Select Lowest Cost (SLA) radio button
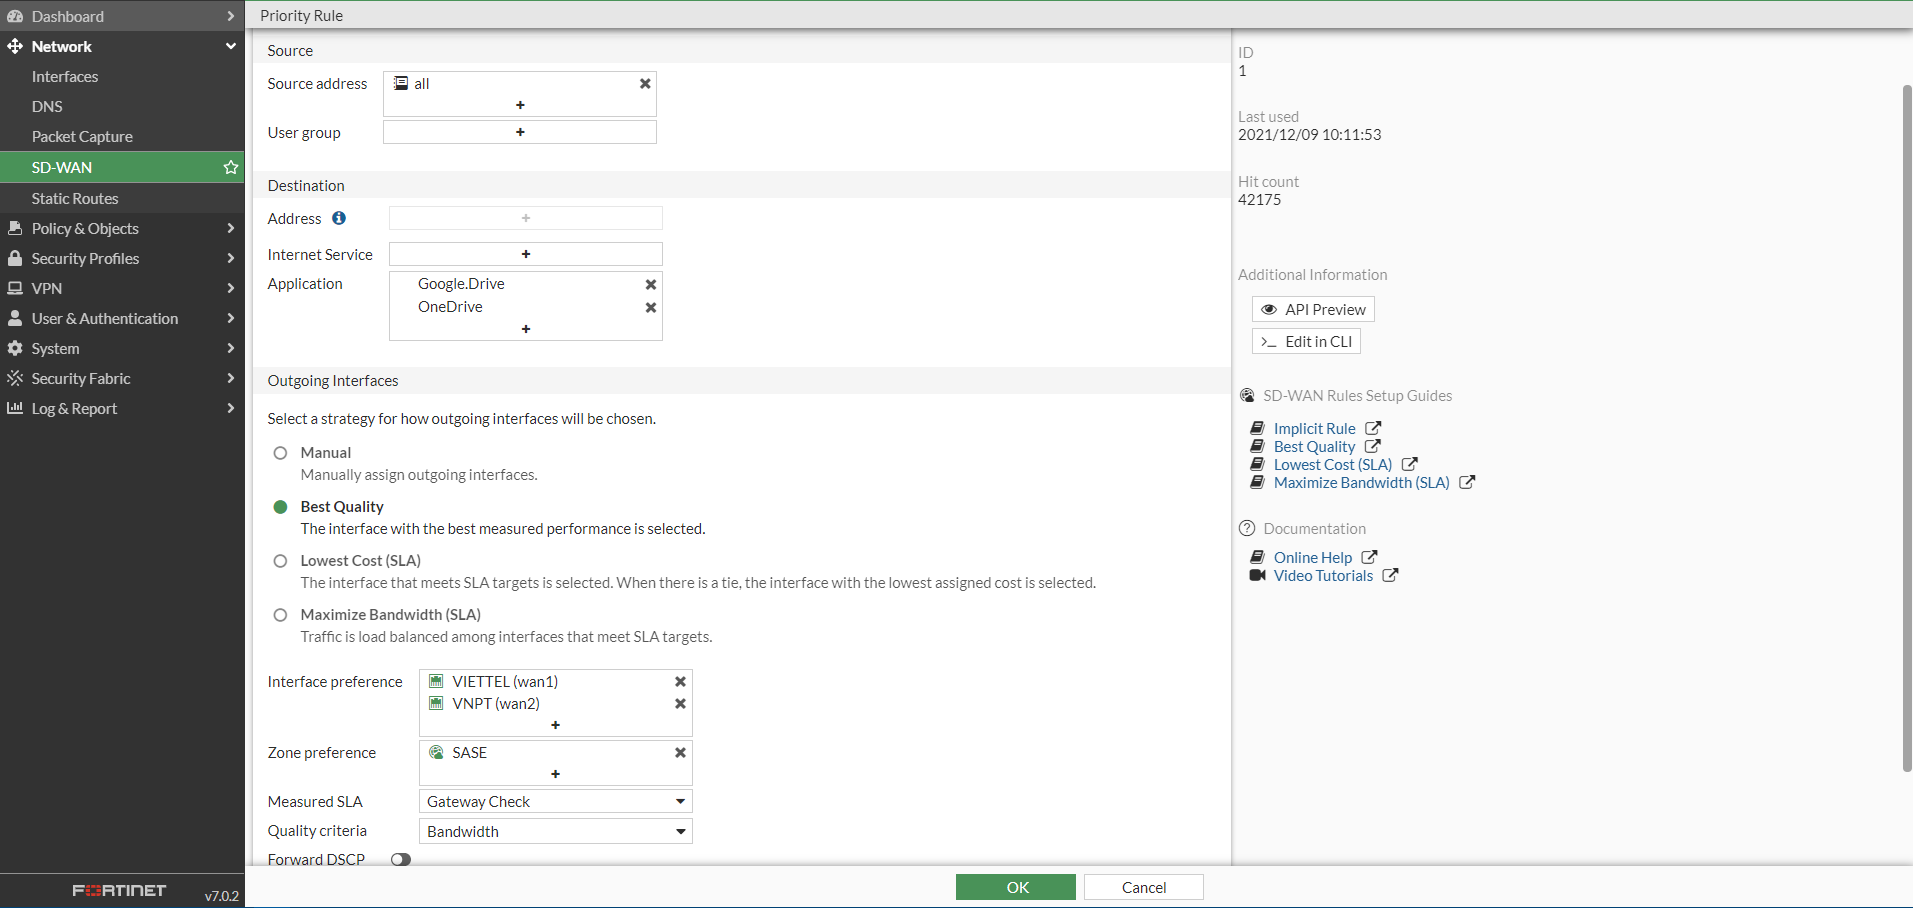 pos(281,561)
